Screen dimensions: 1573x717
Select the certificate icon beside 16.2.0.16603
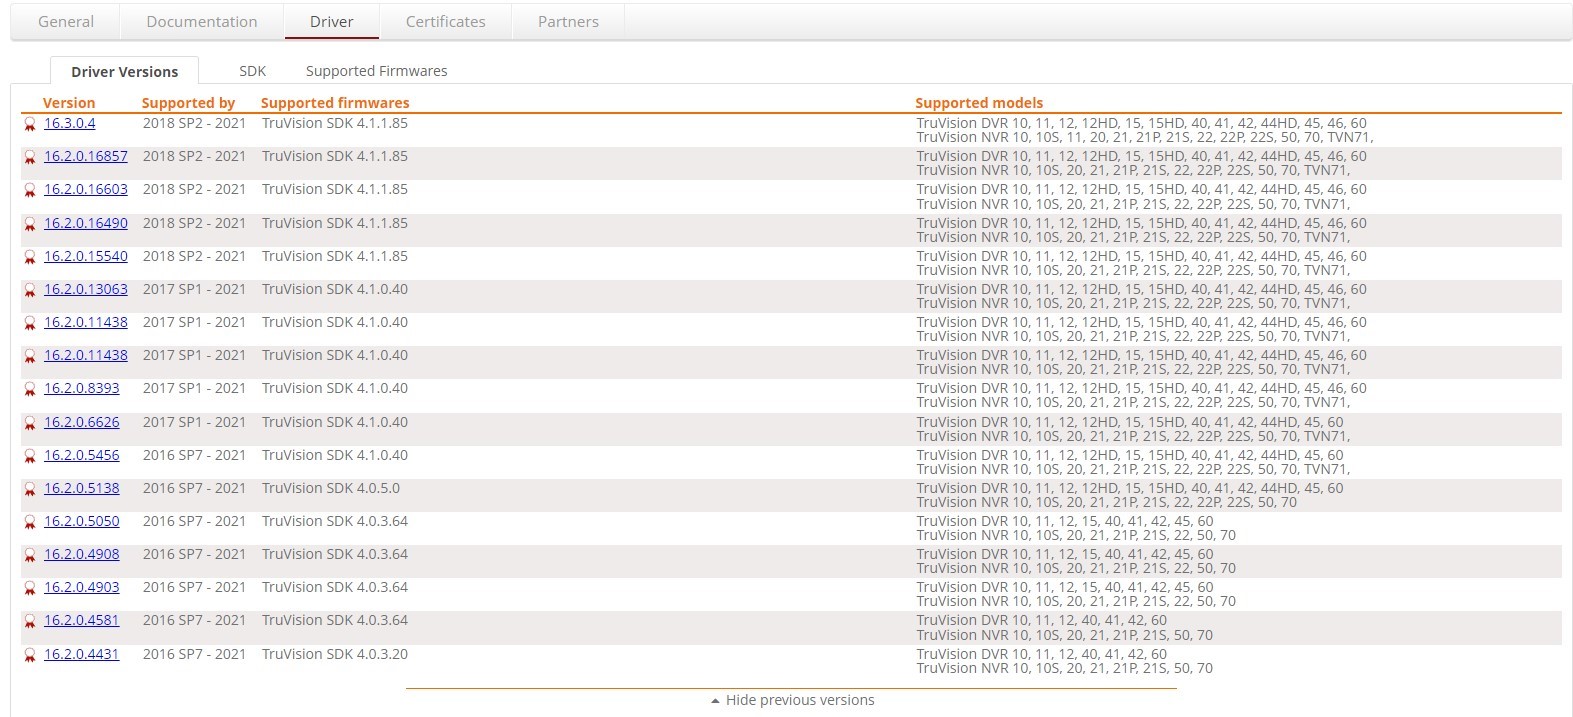point(30,191)
